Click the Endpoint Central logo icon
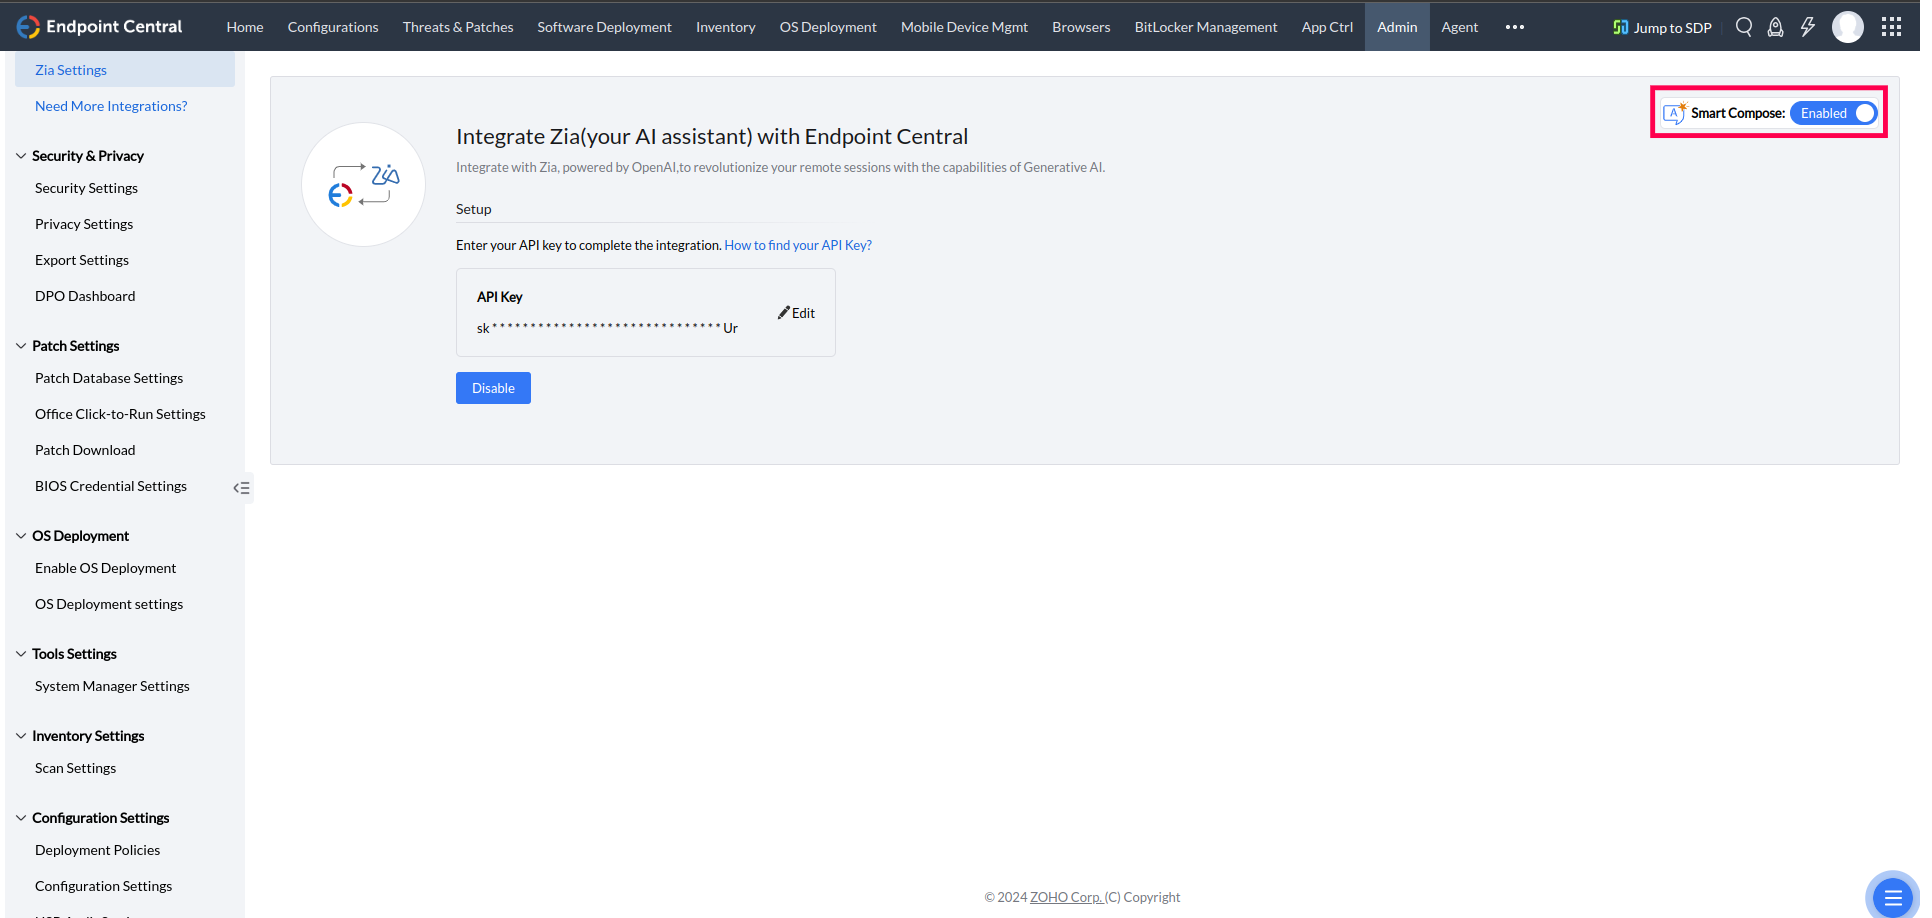 pyautogui.click(x=28, y=27)
